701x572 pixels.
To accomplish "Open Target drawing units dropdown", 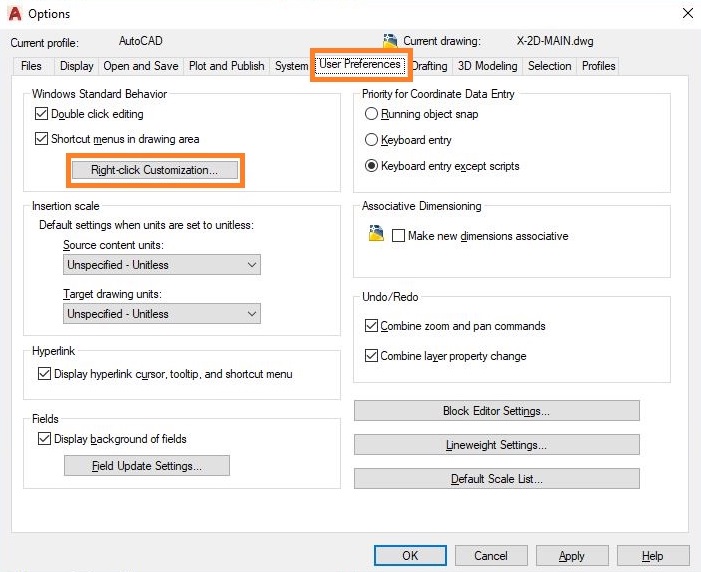I will coord(162,314).
